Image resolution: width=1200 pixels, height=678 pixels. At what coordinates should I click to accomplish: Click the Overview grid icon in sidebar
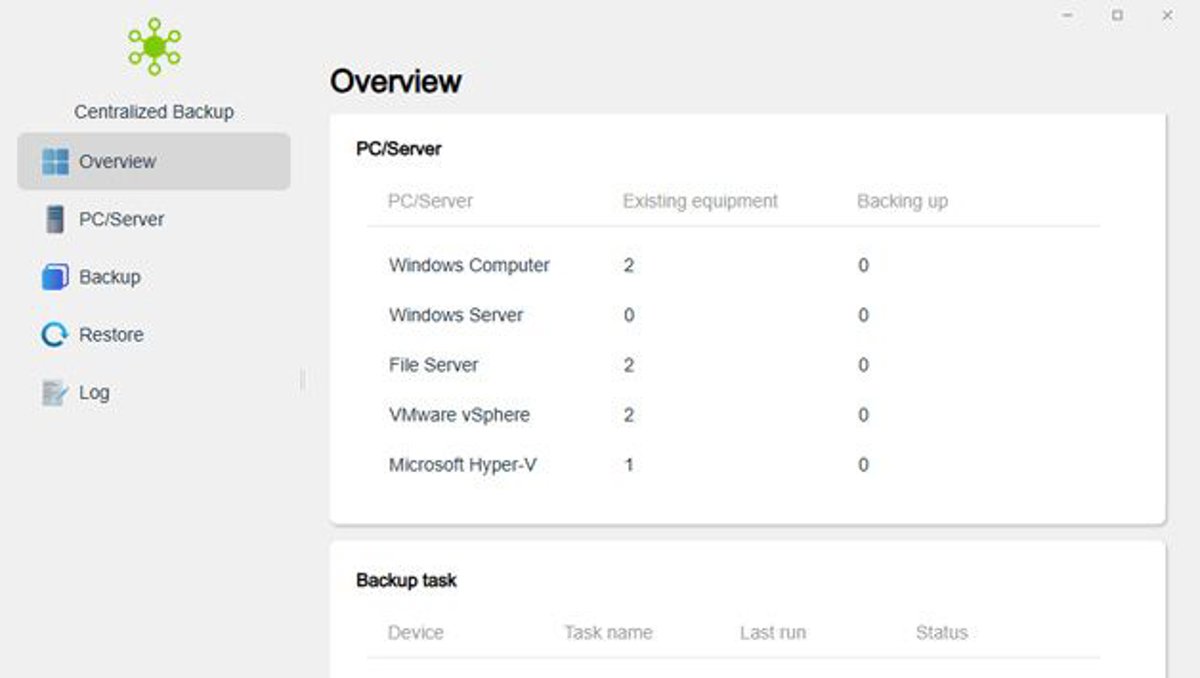tap(55, 162)
